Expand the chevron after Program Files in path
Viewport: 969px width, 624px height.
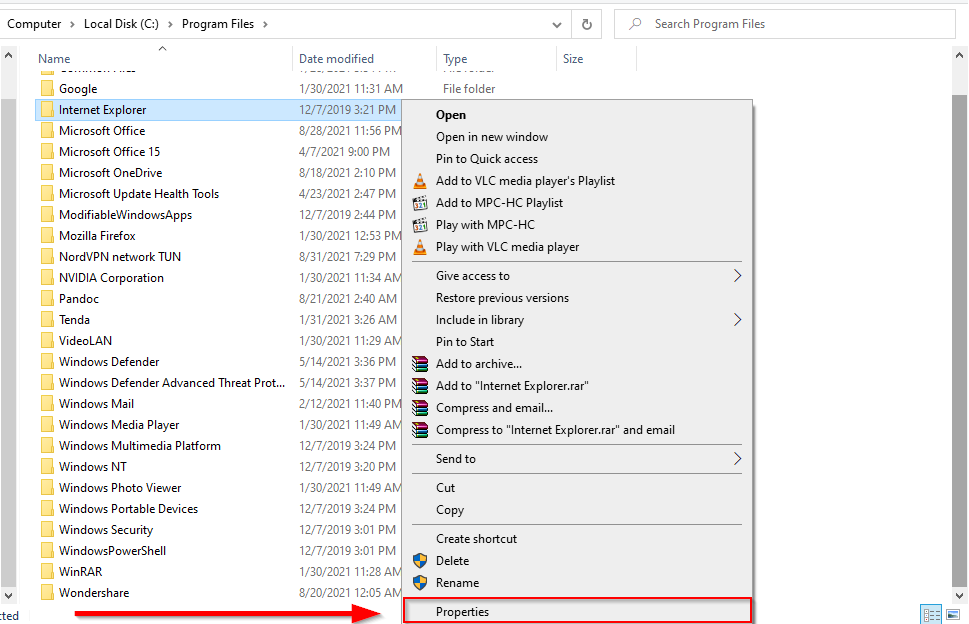tap(266, 24)
